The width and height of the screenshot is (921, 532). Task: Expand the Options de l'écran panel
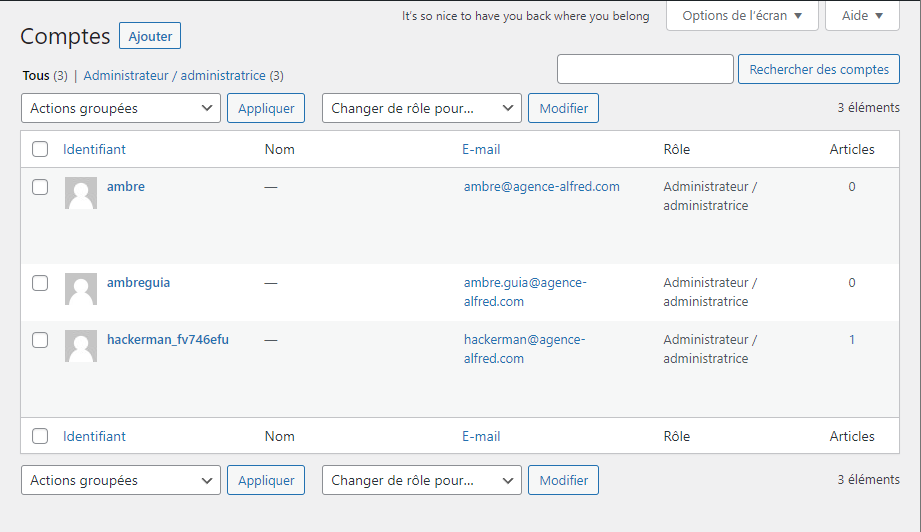pyautogui.click(x=742, y=16)
